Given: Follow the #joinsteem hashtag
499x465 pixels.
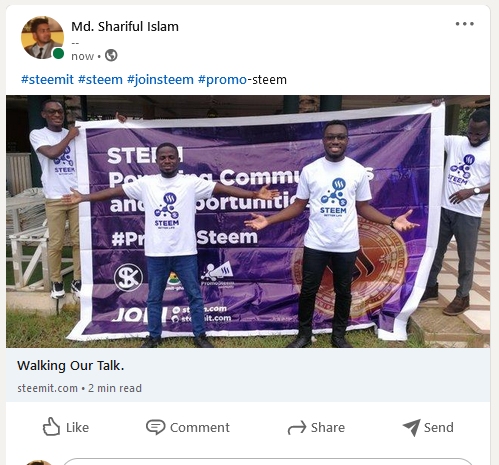Looking at the screenshot, I should point(160,80).
